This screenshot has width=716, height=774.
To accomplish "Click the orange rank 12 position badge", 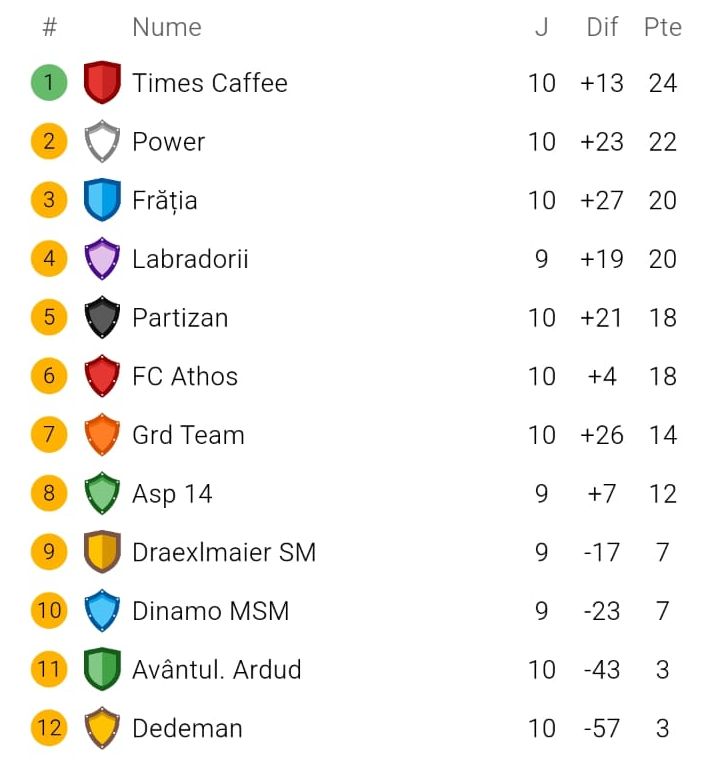I will [x=49, y=728].
